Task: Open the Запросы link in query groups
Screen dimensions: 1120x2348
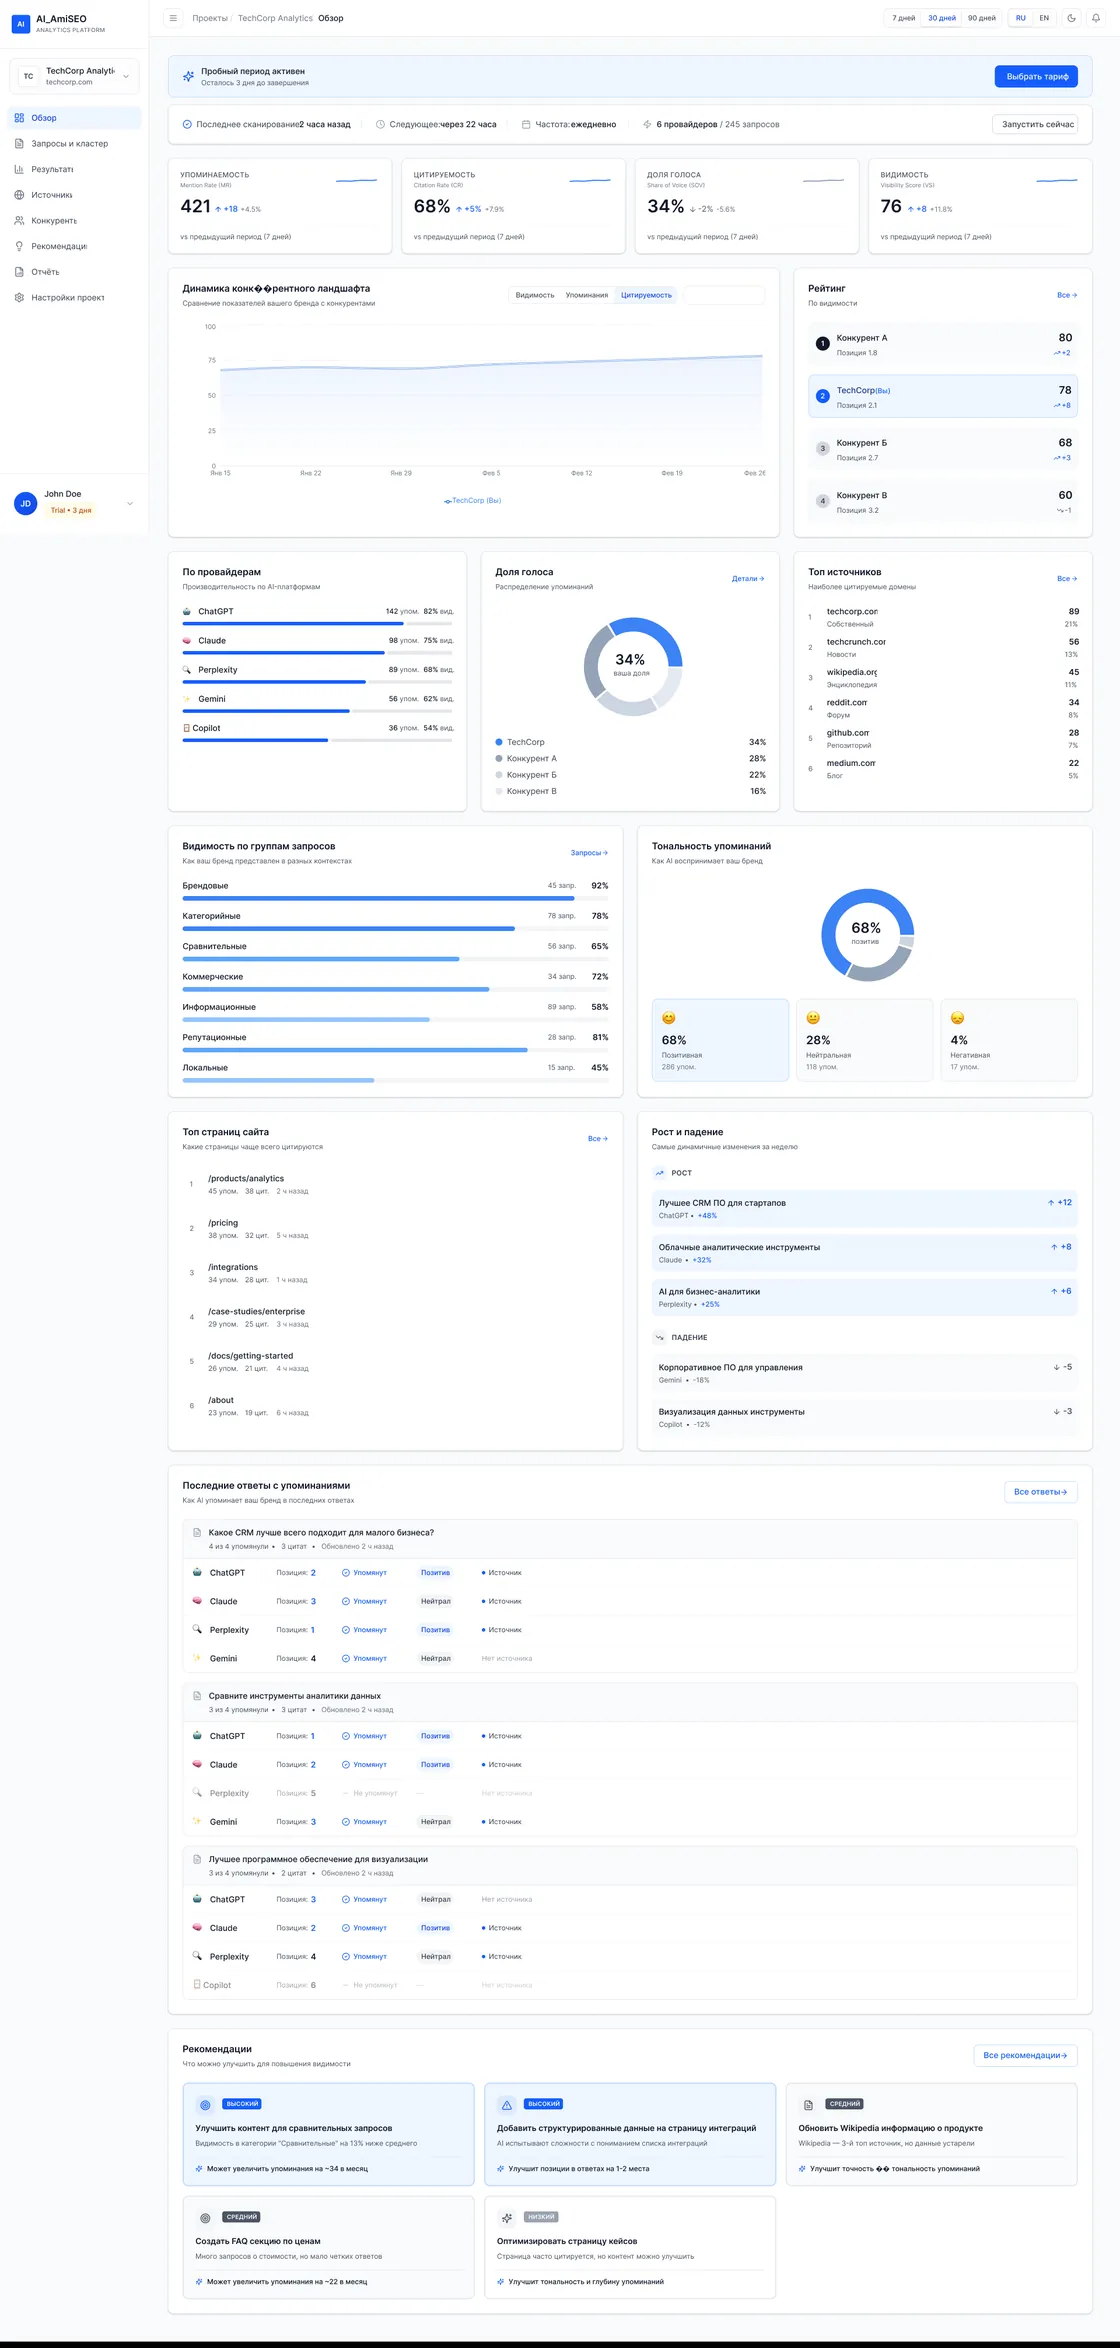Action: (589, 853)
